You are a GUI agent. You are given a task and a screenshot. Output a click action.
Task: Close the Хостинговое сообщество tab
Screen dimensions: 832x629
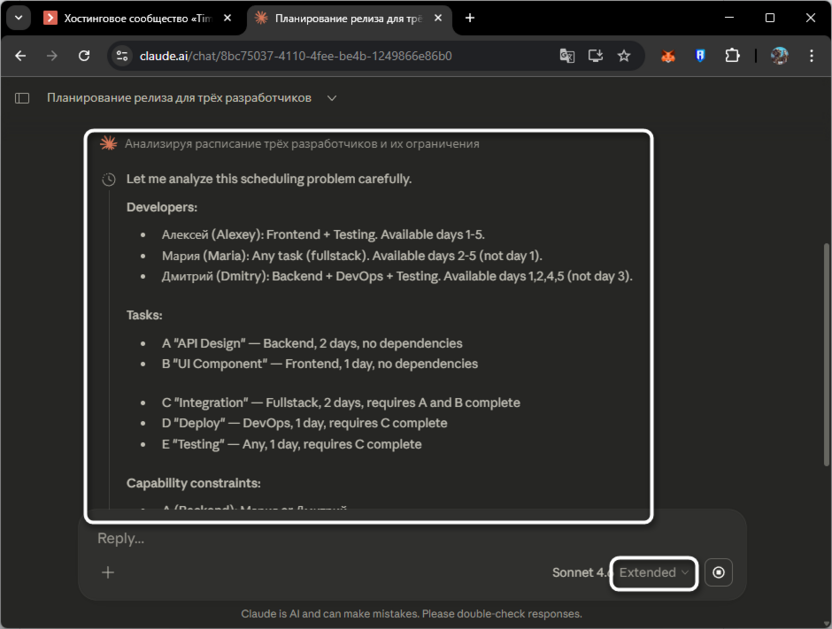(x=227, y=18)
